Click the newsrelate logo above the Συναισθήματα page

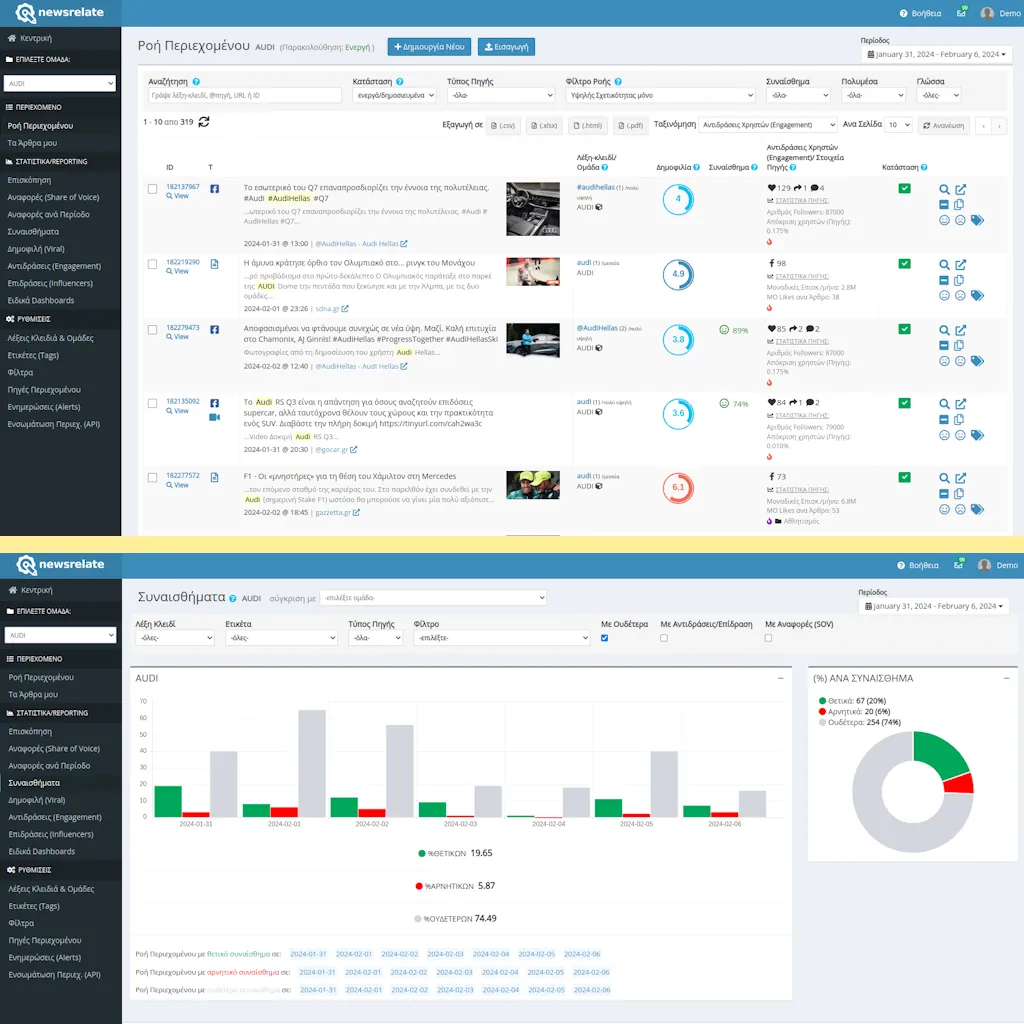coord(60,565)
